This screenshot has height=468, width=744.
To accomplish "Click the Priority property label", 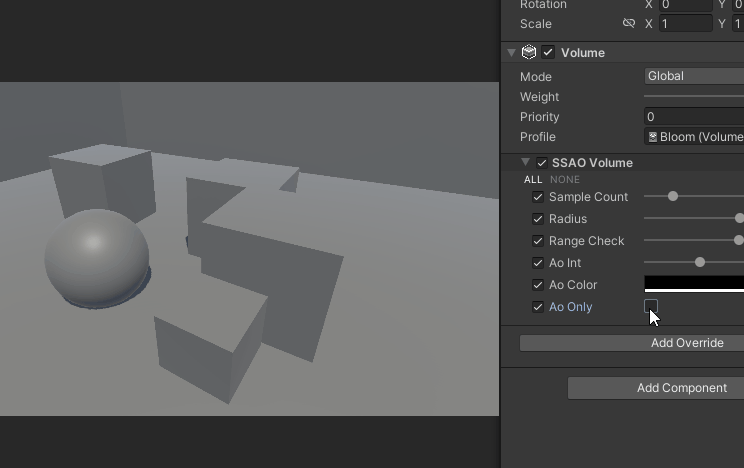I will click(539, 117).
